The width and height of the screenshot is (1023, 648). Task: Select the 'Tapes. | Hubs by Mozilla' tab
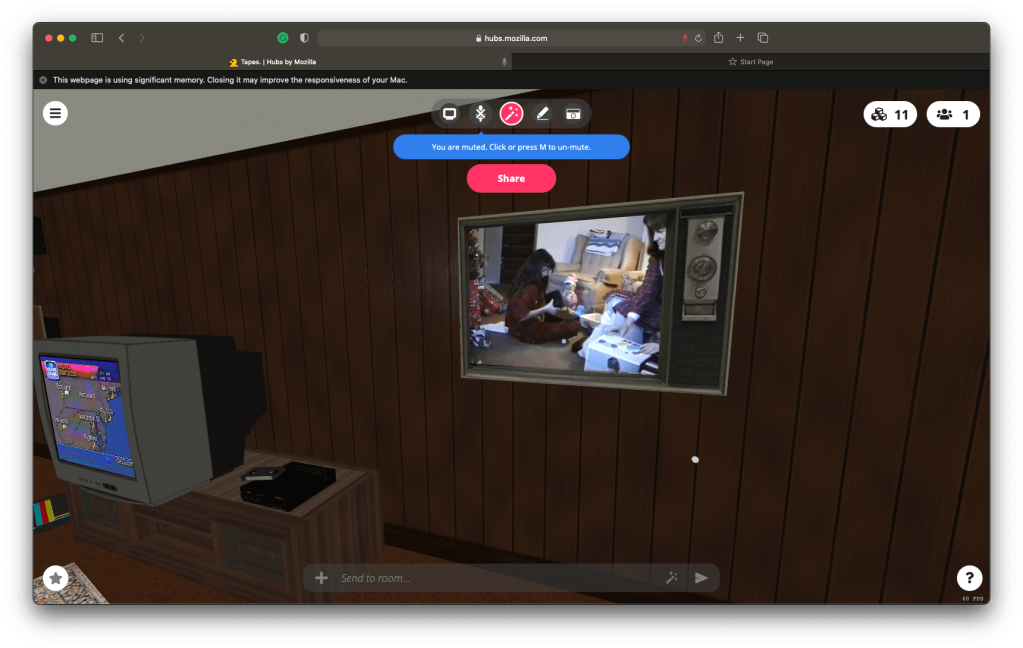272,62
